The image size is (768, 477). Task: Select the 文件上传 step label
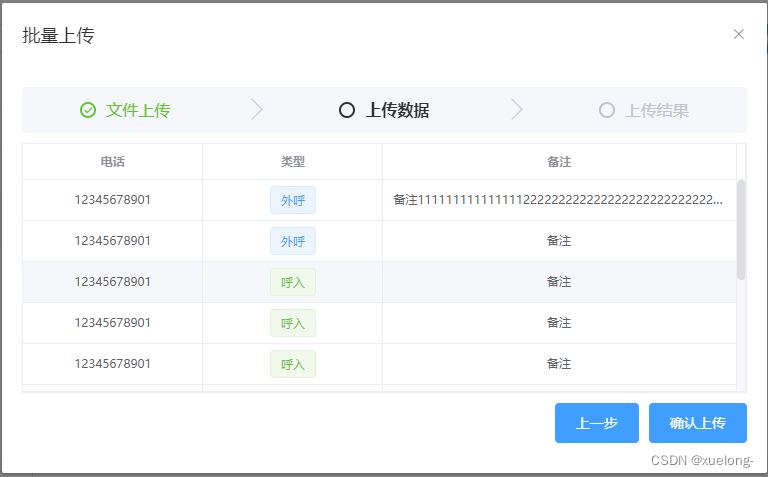pos(138,110)
